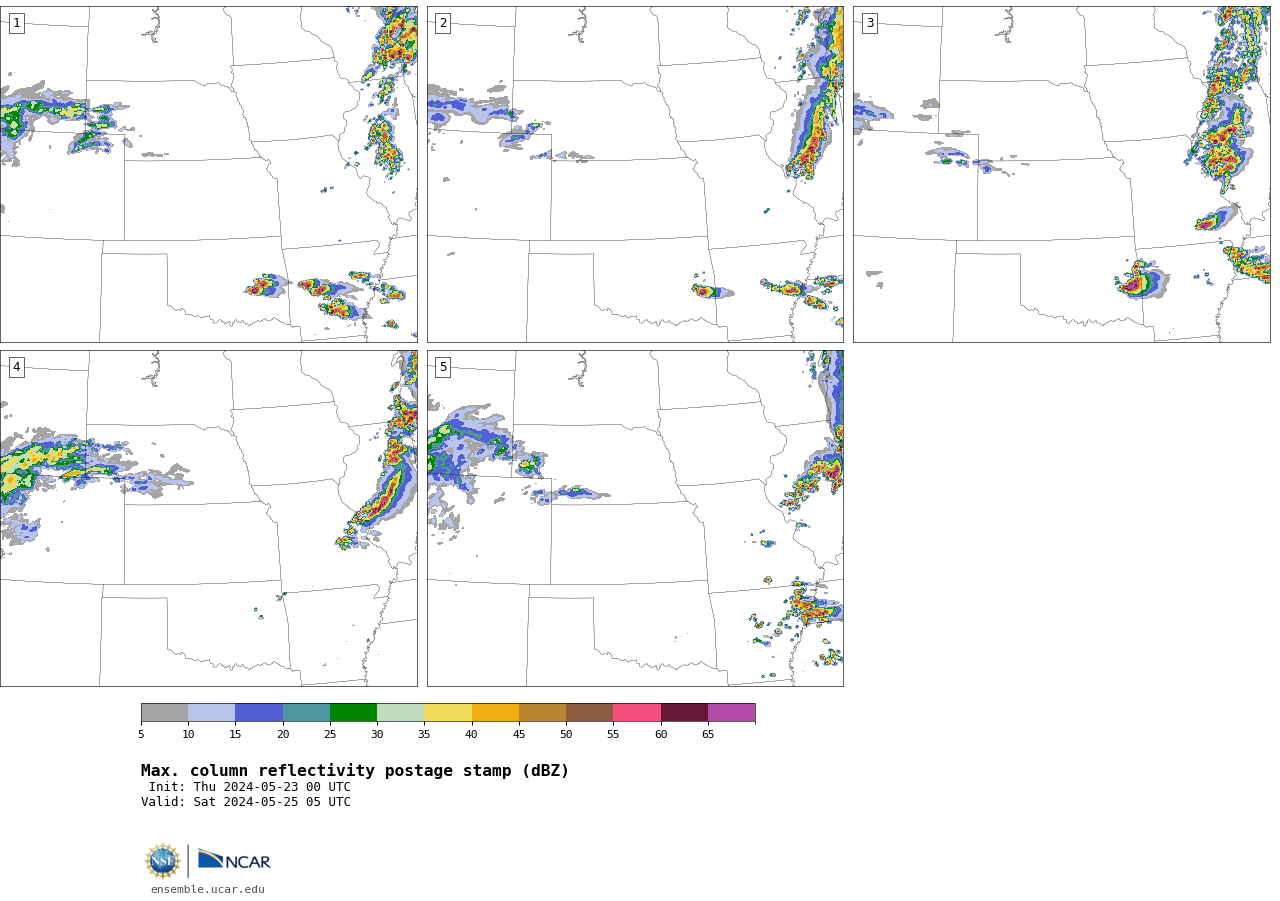Click the tan 45-50 dBZ swatch
Image resolution: width=1280 pixels, height=901 pixels.
(x=542, y=713)
